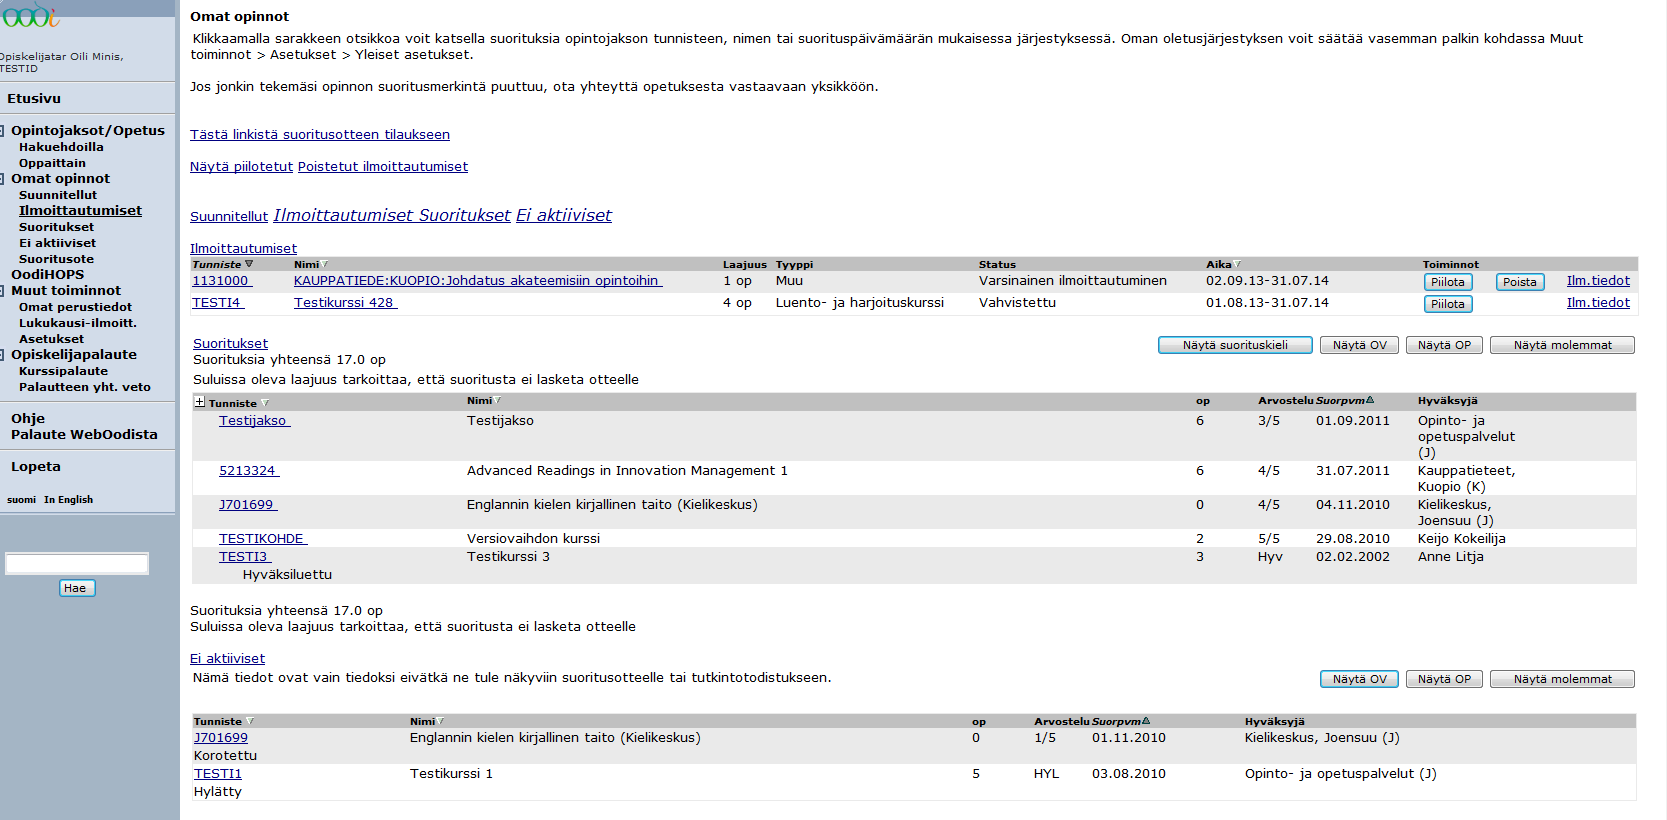This screenshot has width=1667, height=820.
Task: Sort Suoritukset by Suorpvm arrow
Action: pos(1370,401)
